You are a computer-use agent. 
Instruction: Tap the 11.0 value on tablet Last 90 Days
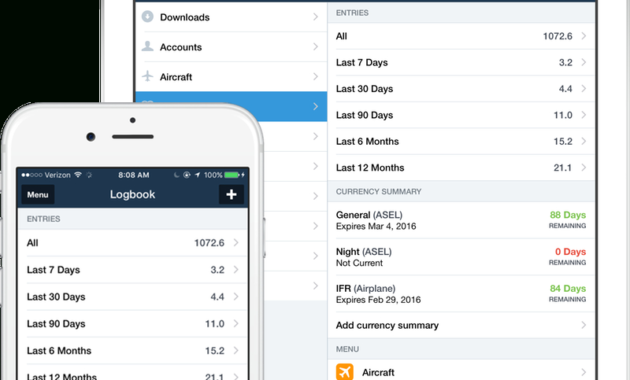(563, 115)
